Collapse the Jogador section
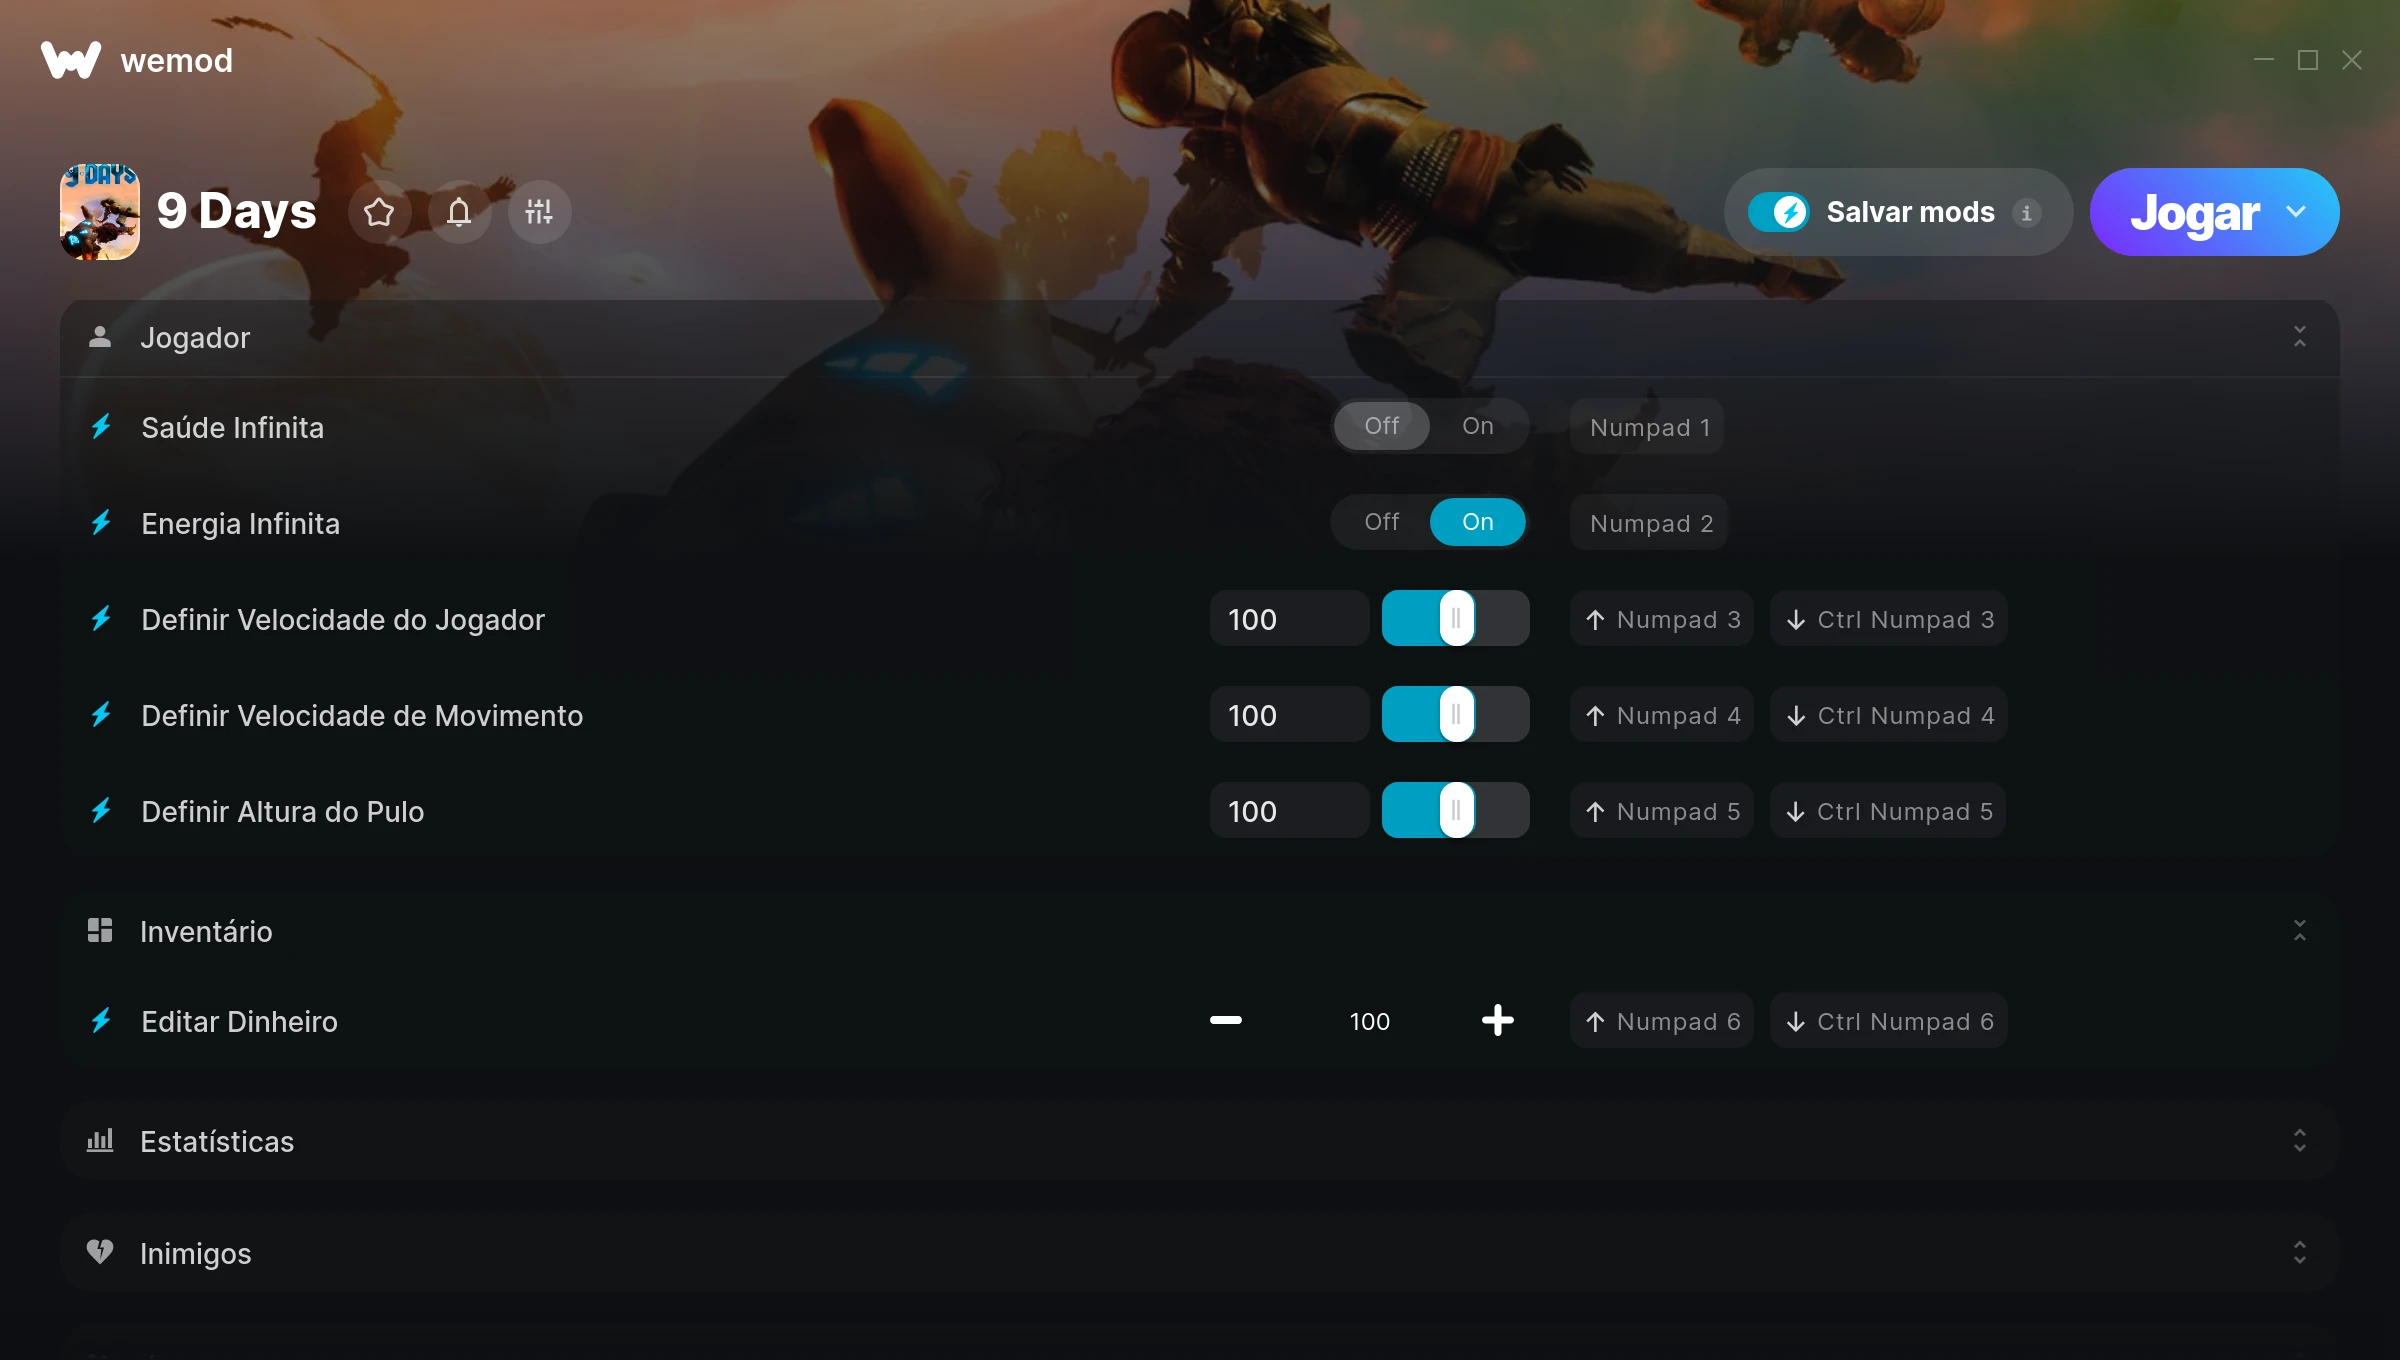 [2299, 337]
